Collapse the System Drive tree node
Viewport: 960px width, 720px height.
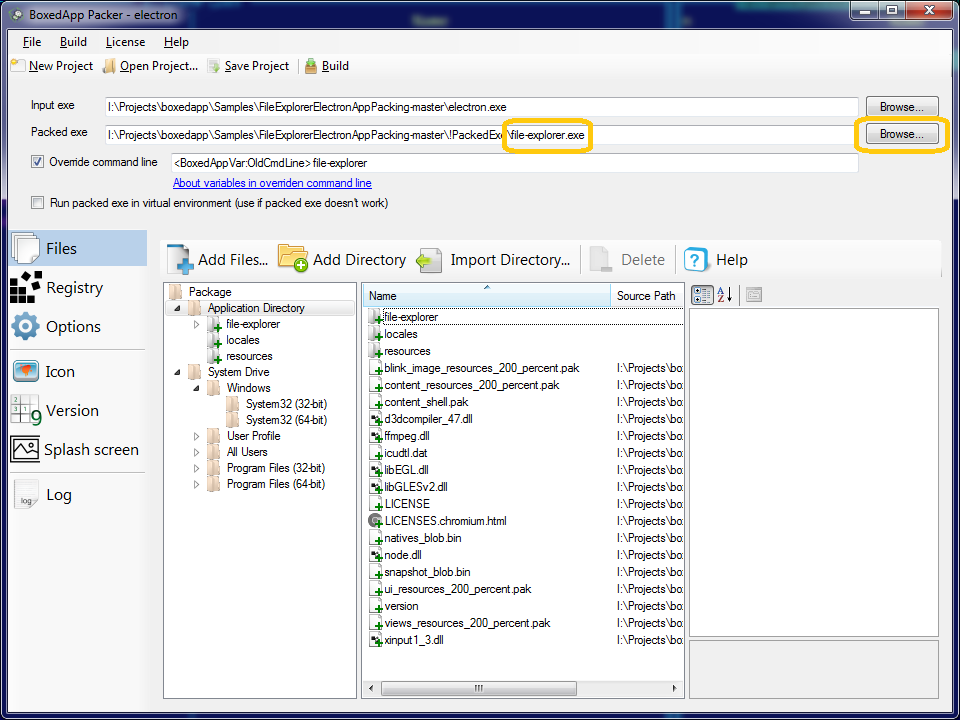177,372
